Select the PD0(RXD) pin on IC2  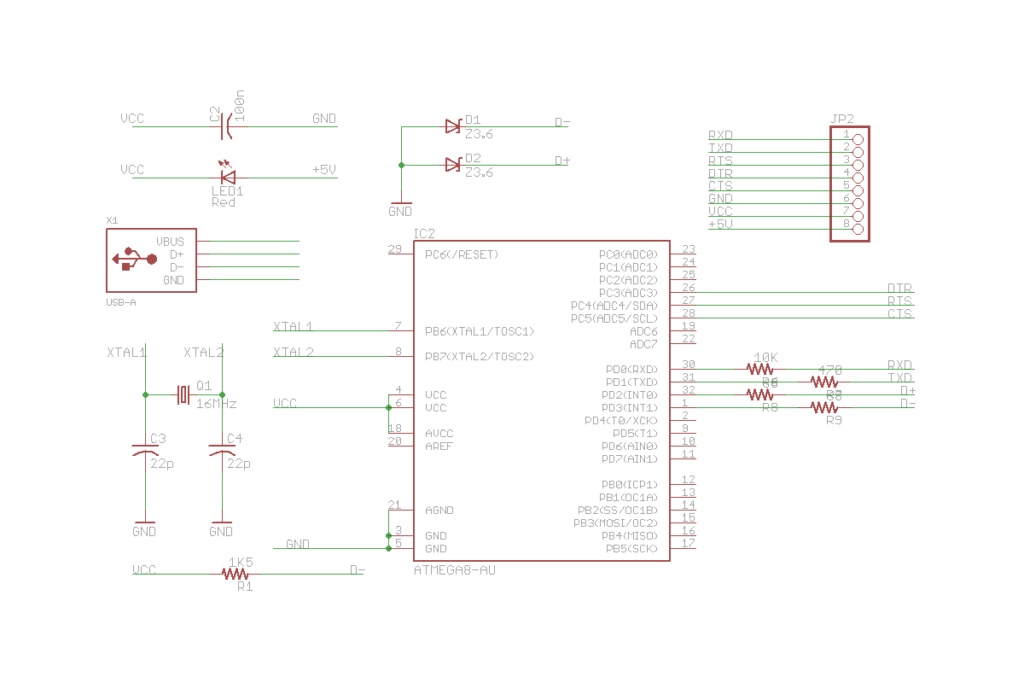click(632, 369)
